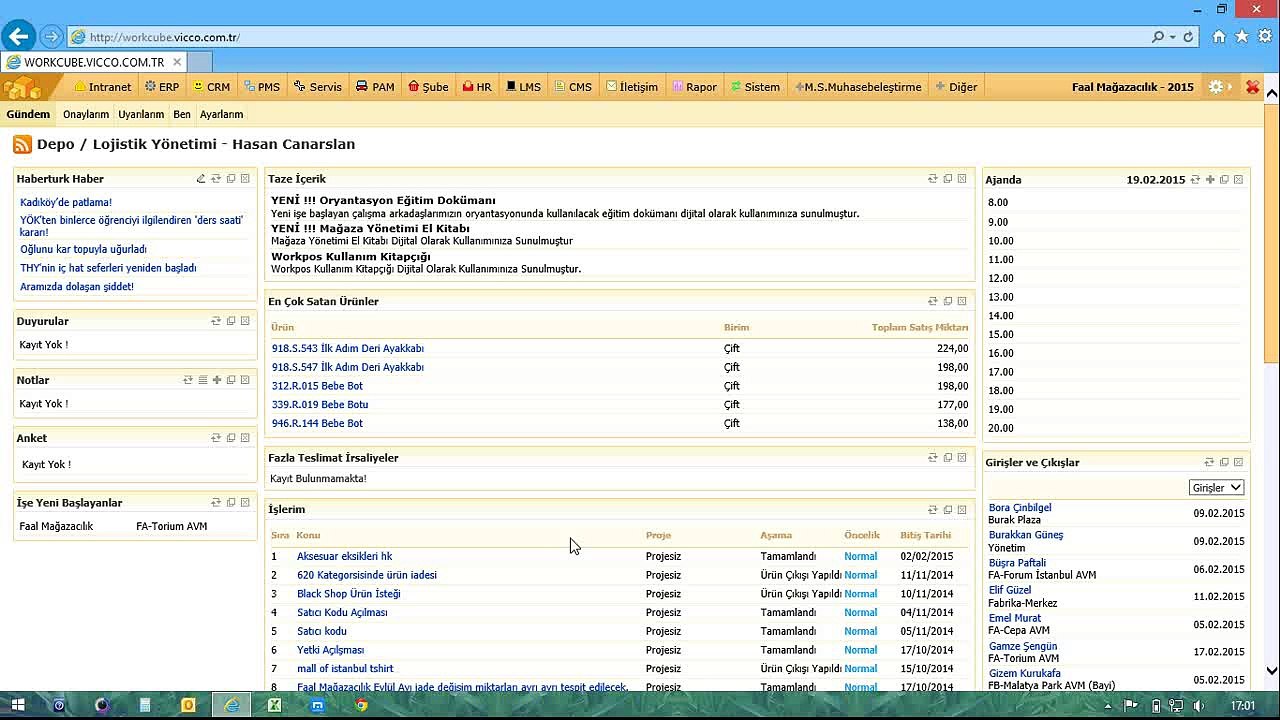Viewport: 1280px width, 720px height.
Task: Add an agenda event with plus icon
Action: pos(1210,180)
